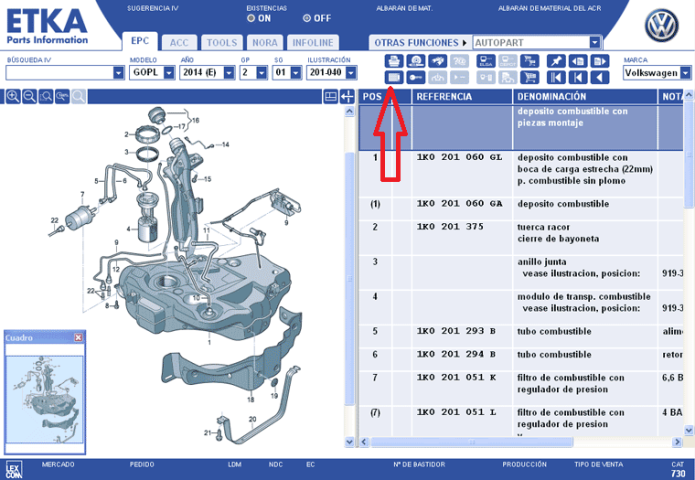Click the handshake toolbar icon
Screen dimensions: 695x480
click(x=437, y=61)
